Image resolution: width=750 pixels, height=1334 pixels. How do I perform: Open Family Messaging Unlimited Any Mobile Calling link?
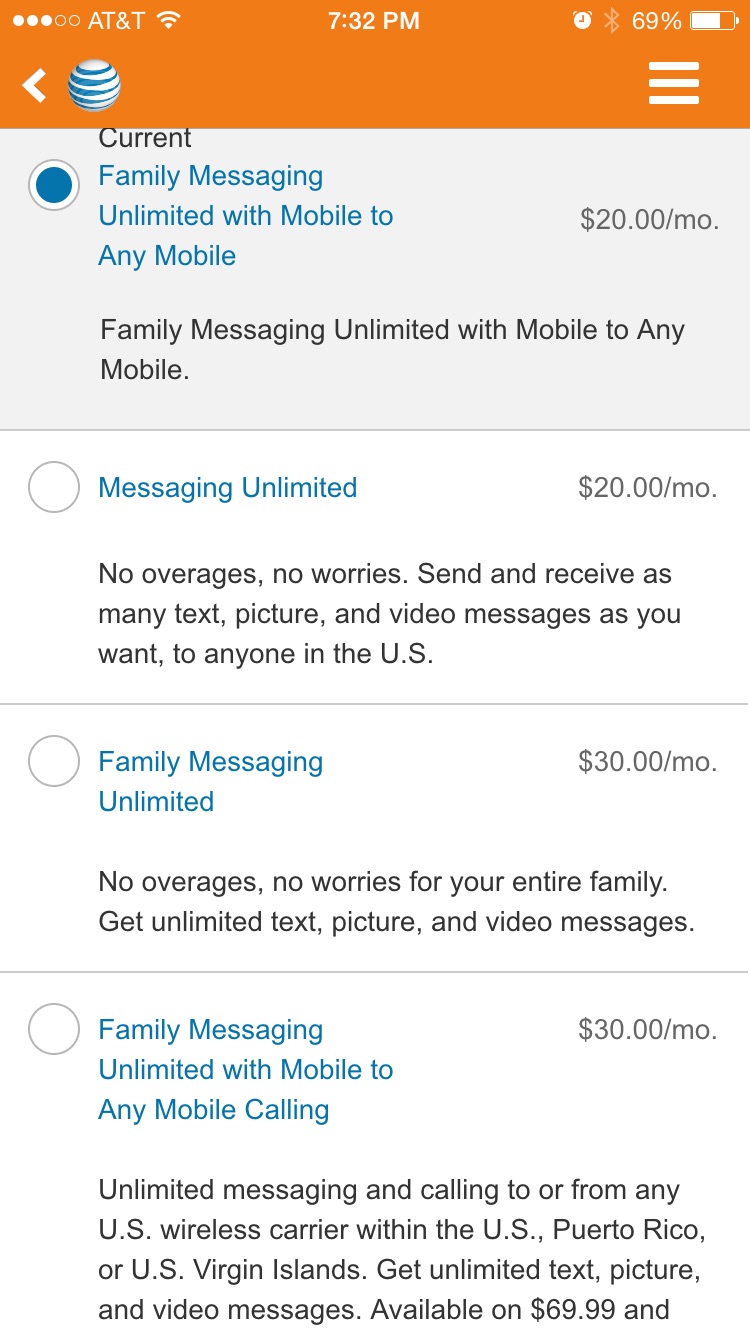click(x=245, y=1069)
